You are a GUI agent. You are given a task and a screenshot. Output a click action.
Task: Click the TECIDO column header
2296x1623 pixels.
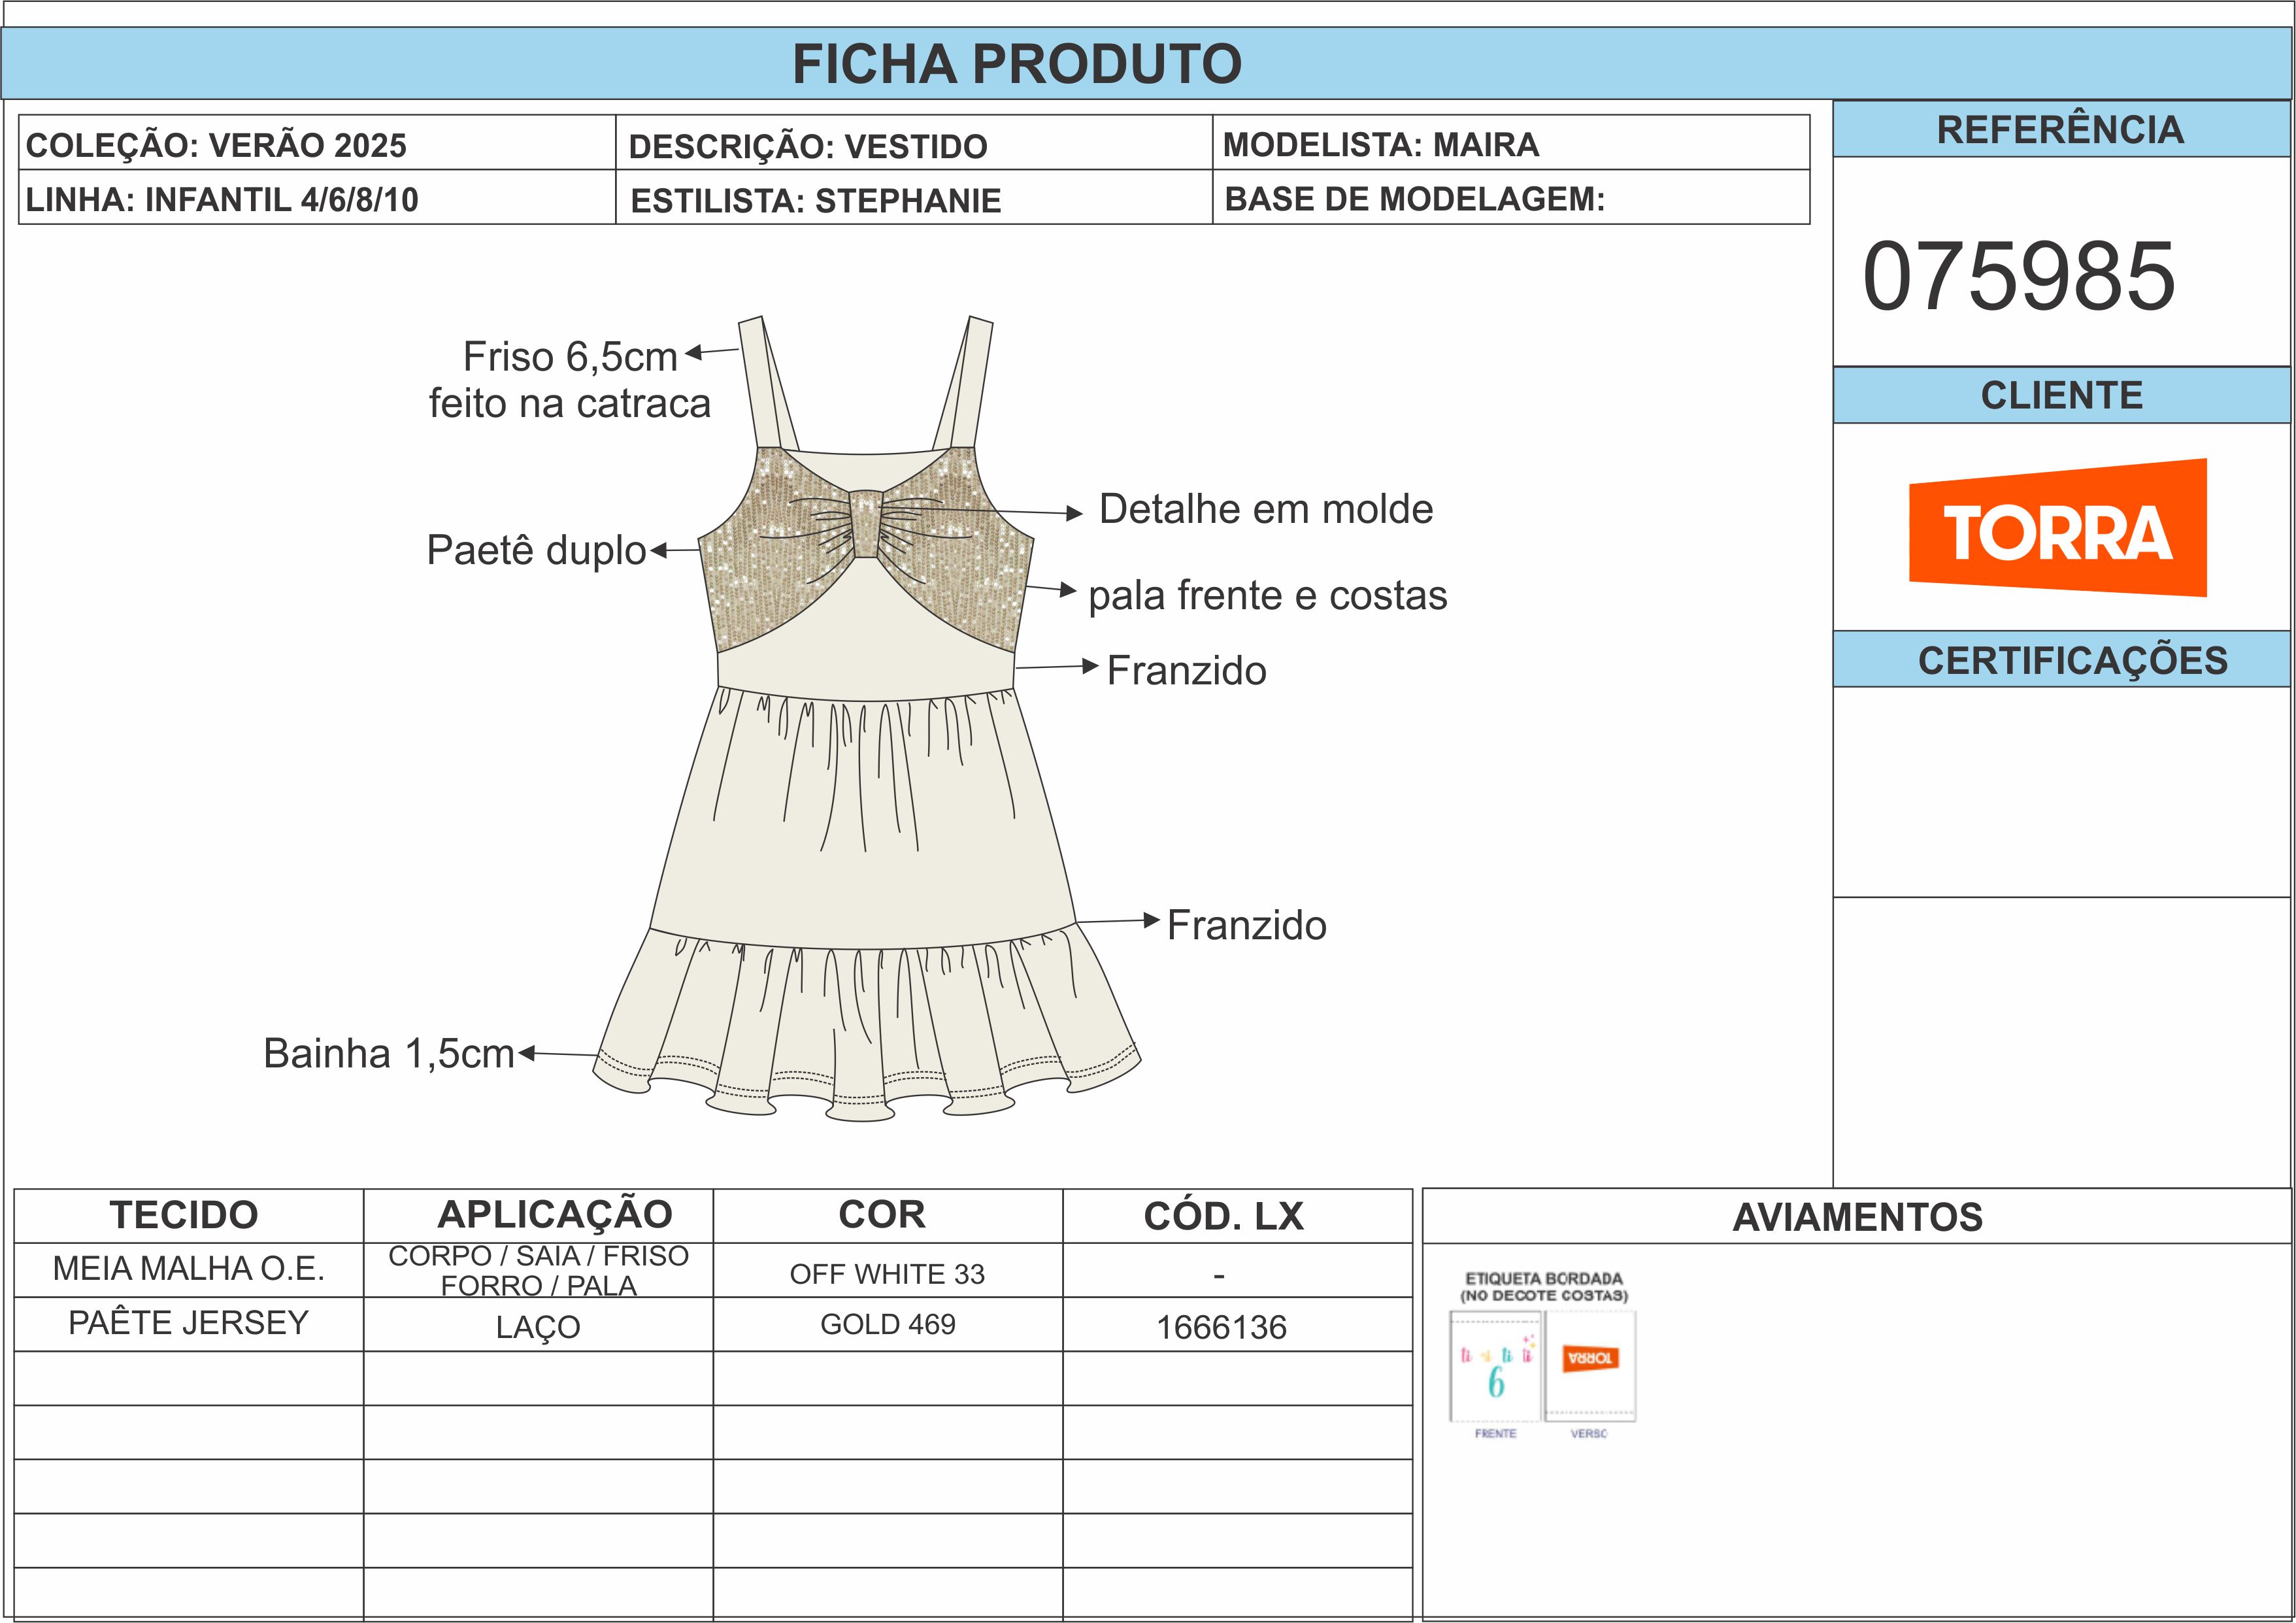tap(185, 1215)
